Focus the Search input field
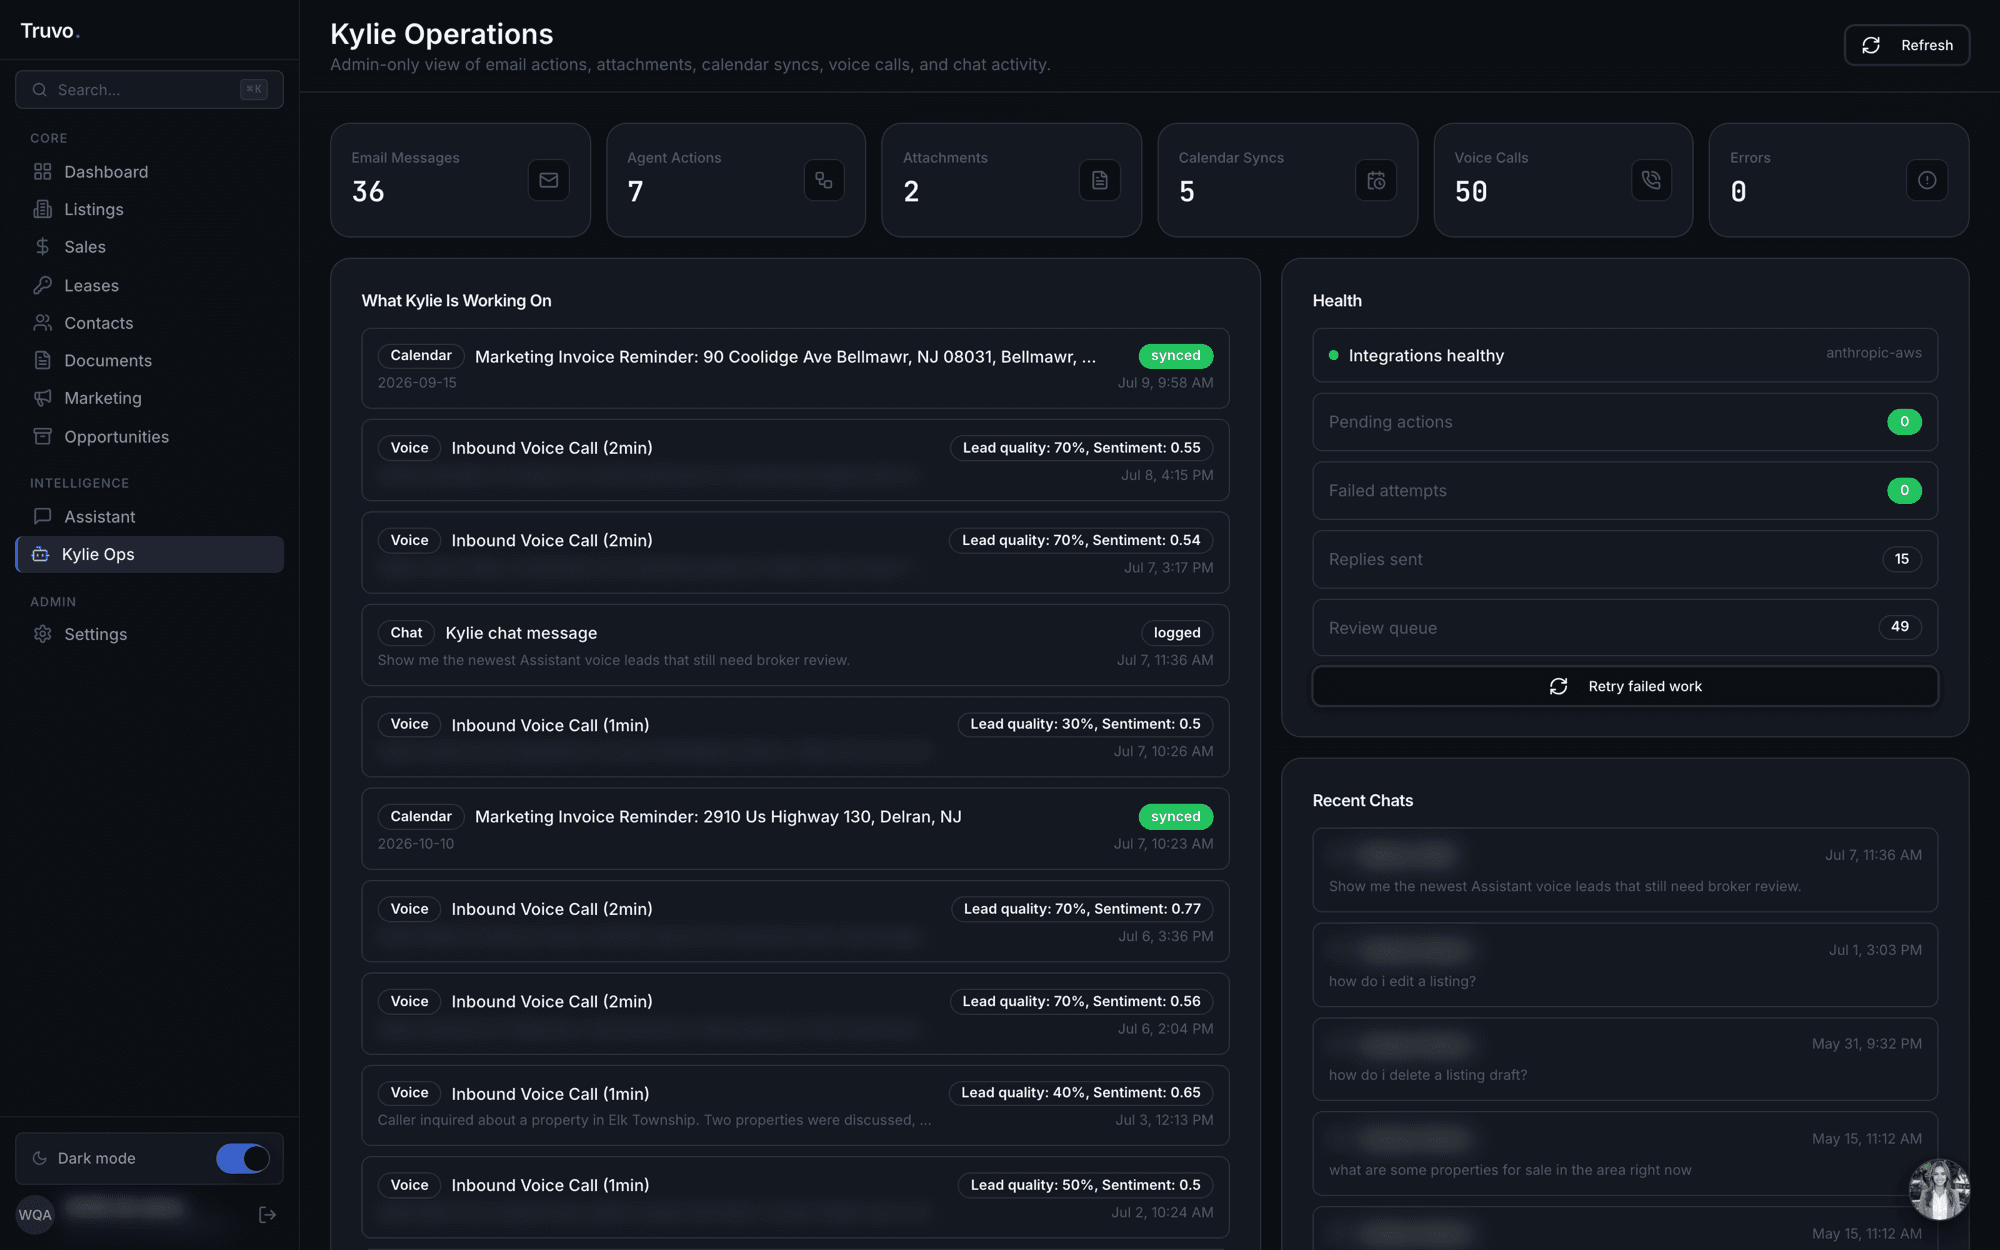Screen dimensions: 2000x1250 [x=149, y=89]
